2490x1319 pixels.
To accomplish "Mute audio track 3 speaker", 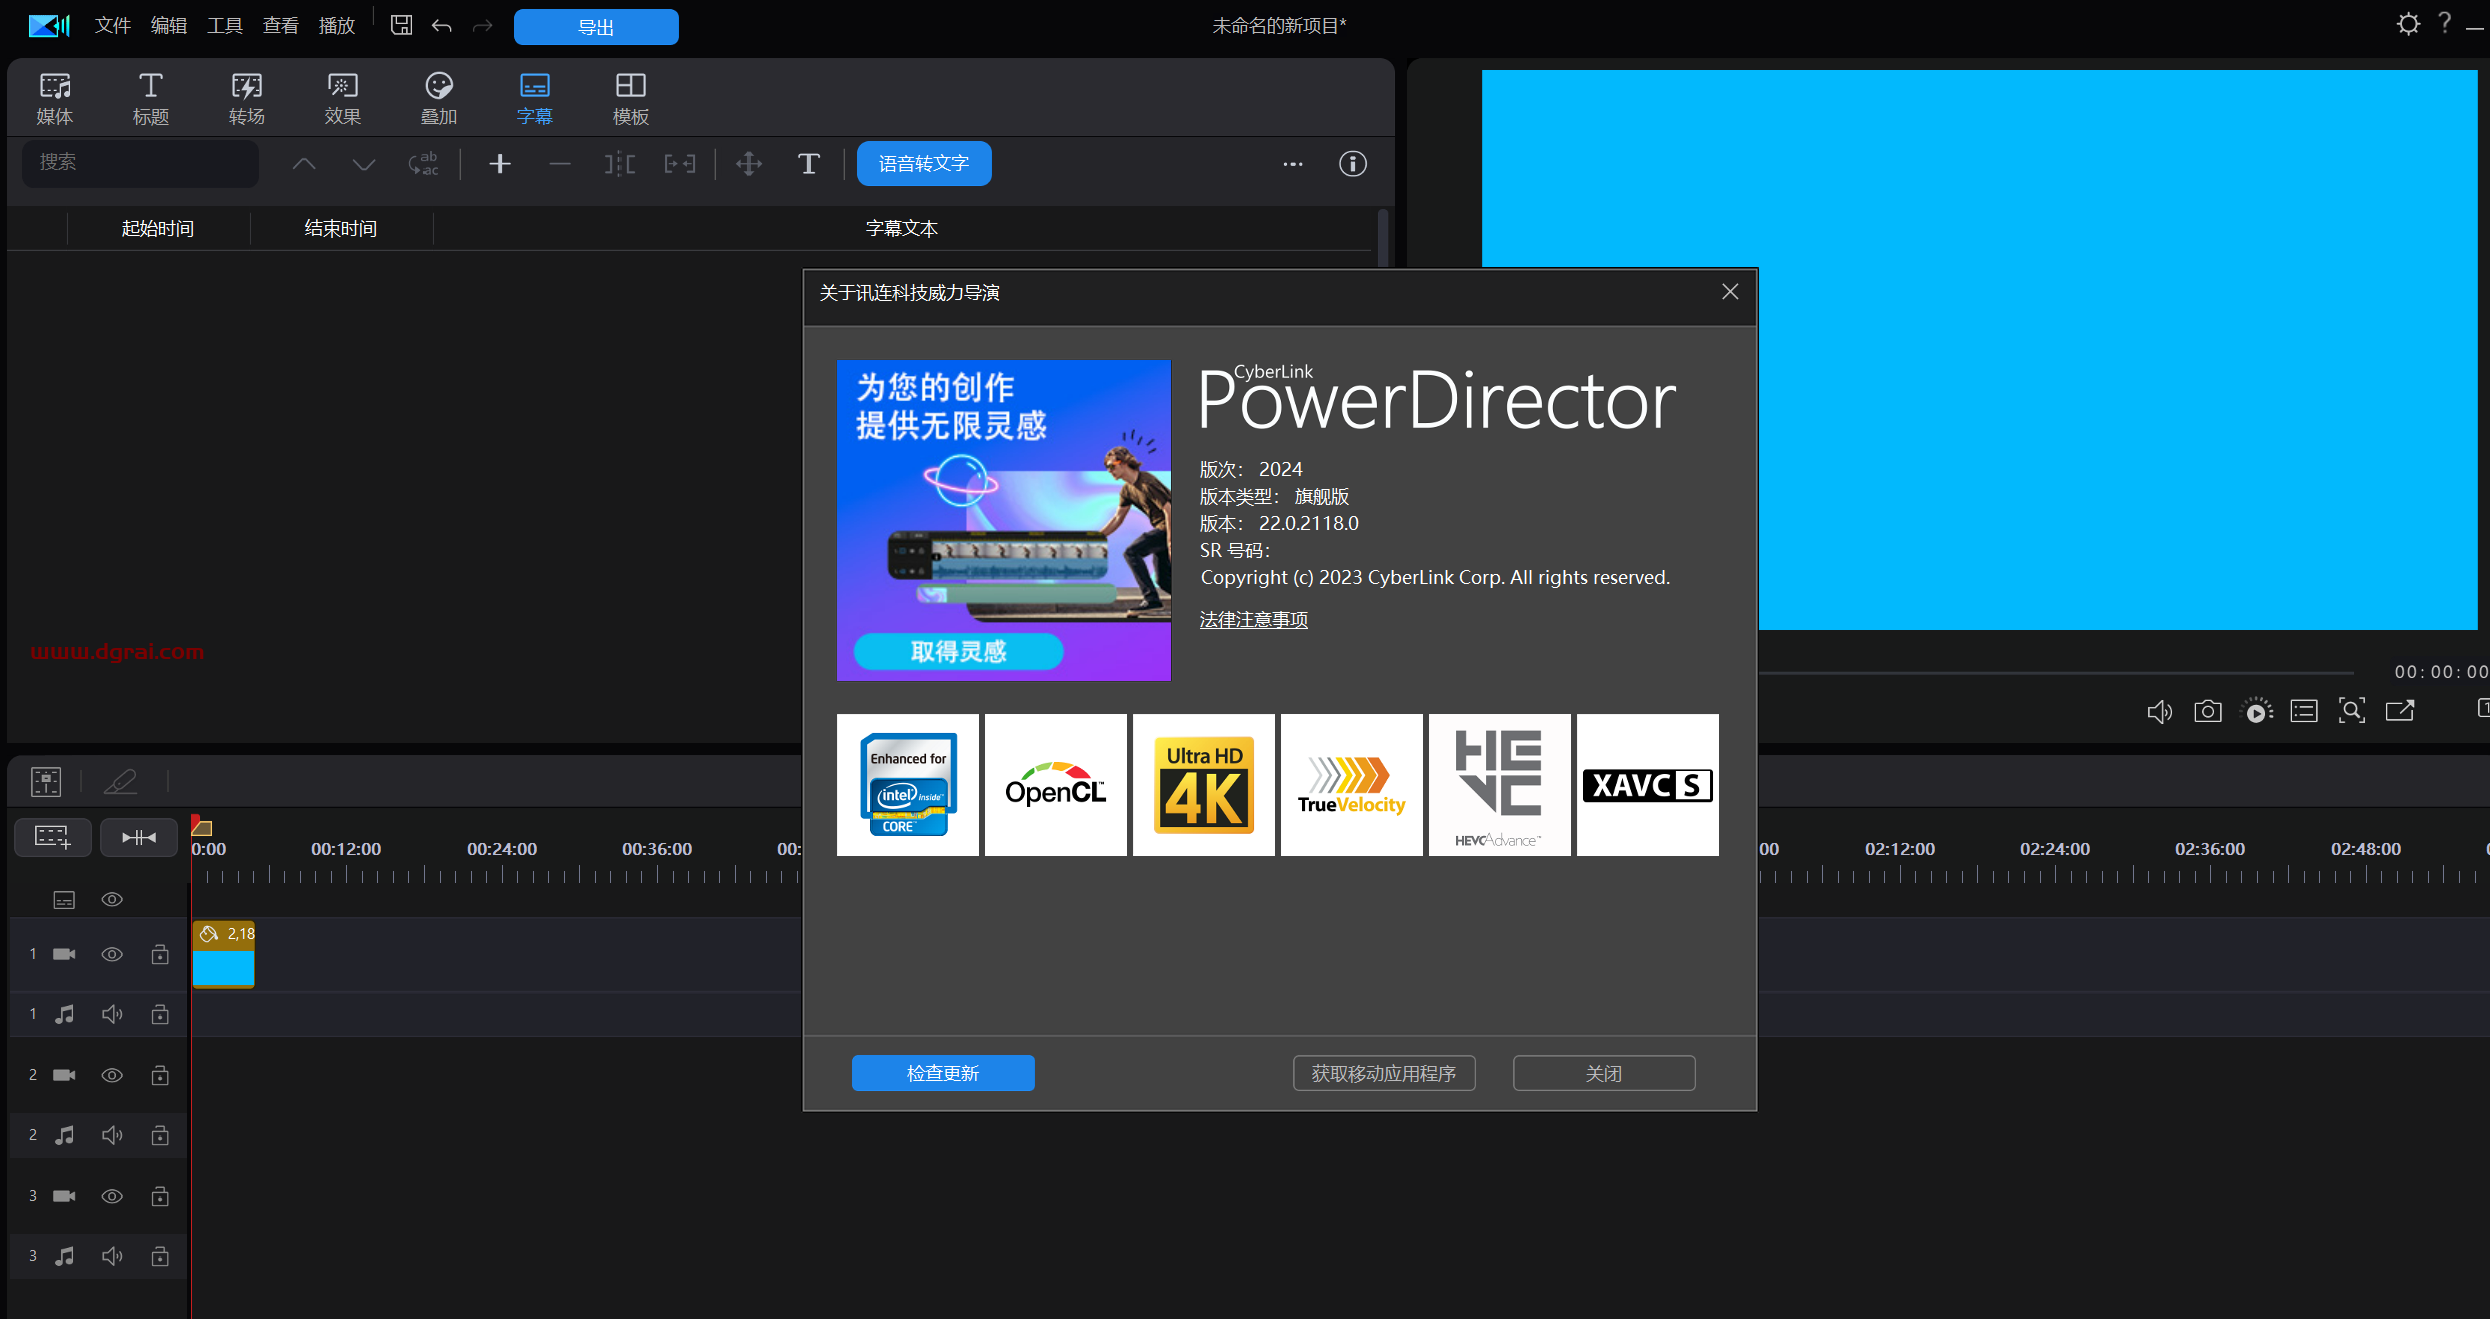I will tap(112, 1256).
